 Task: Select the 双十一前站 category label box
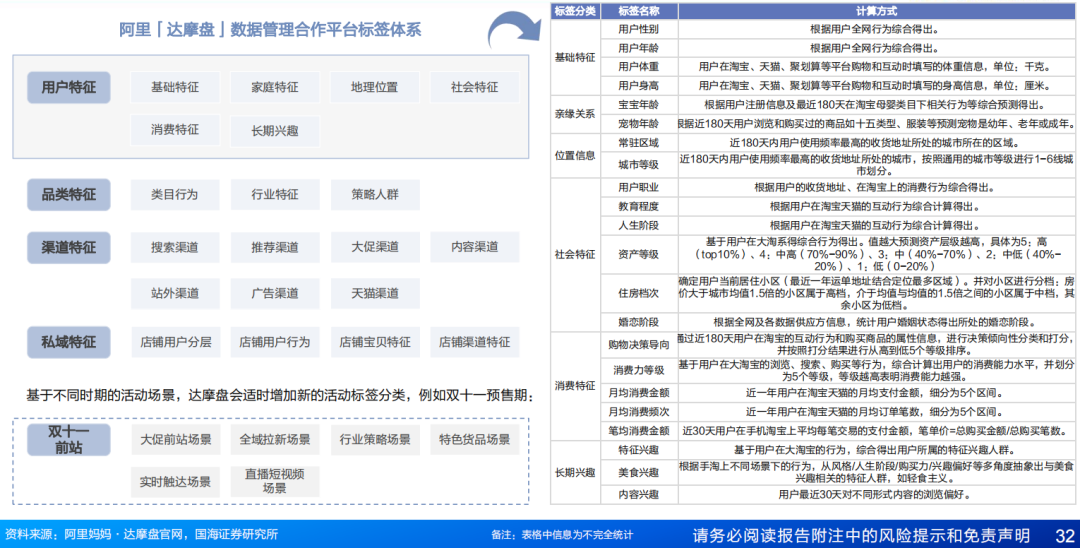[69, 440]
